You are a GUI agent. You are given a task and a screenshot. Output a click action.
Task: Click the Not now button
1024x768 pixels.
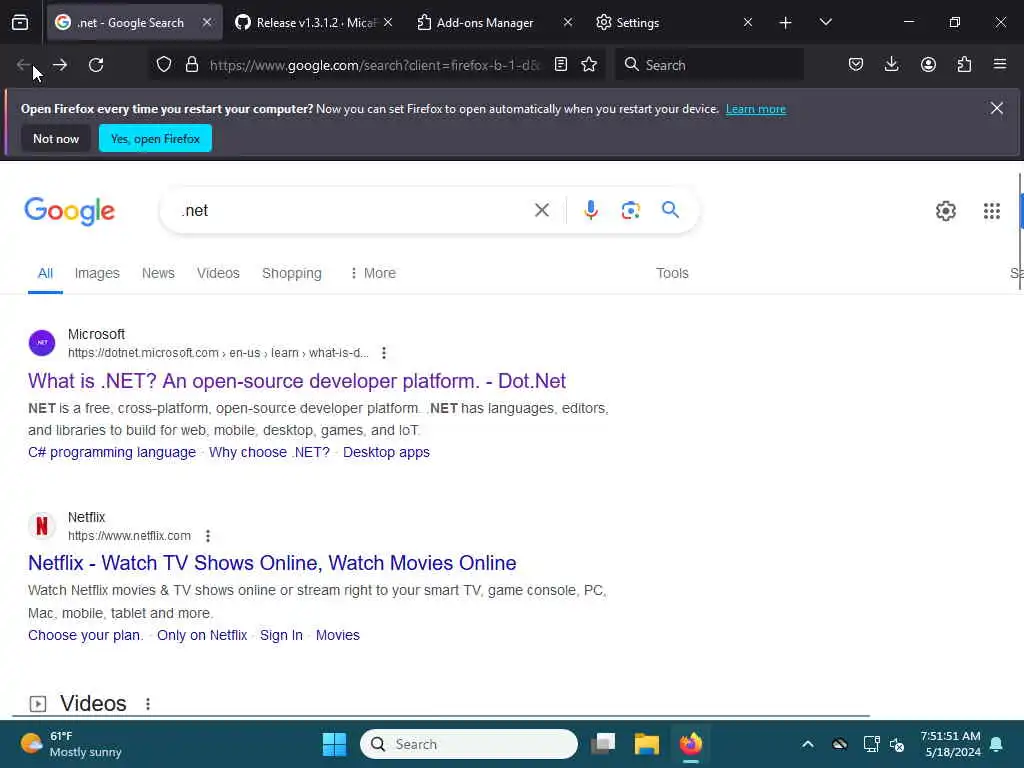coord(56,138)
